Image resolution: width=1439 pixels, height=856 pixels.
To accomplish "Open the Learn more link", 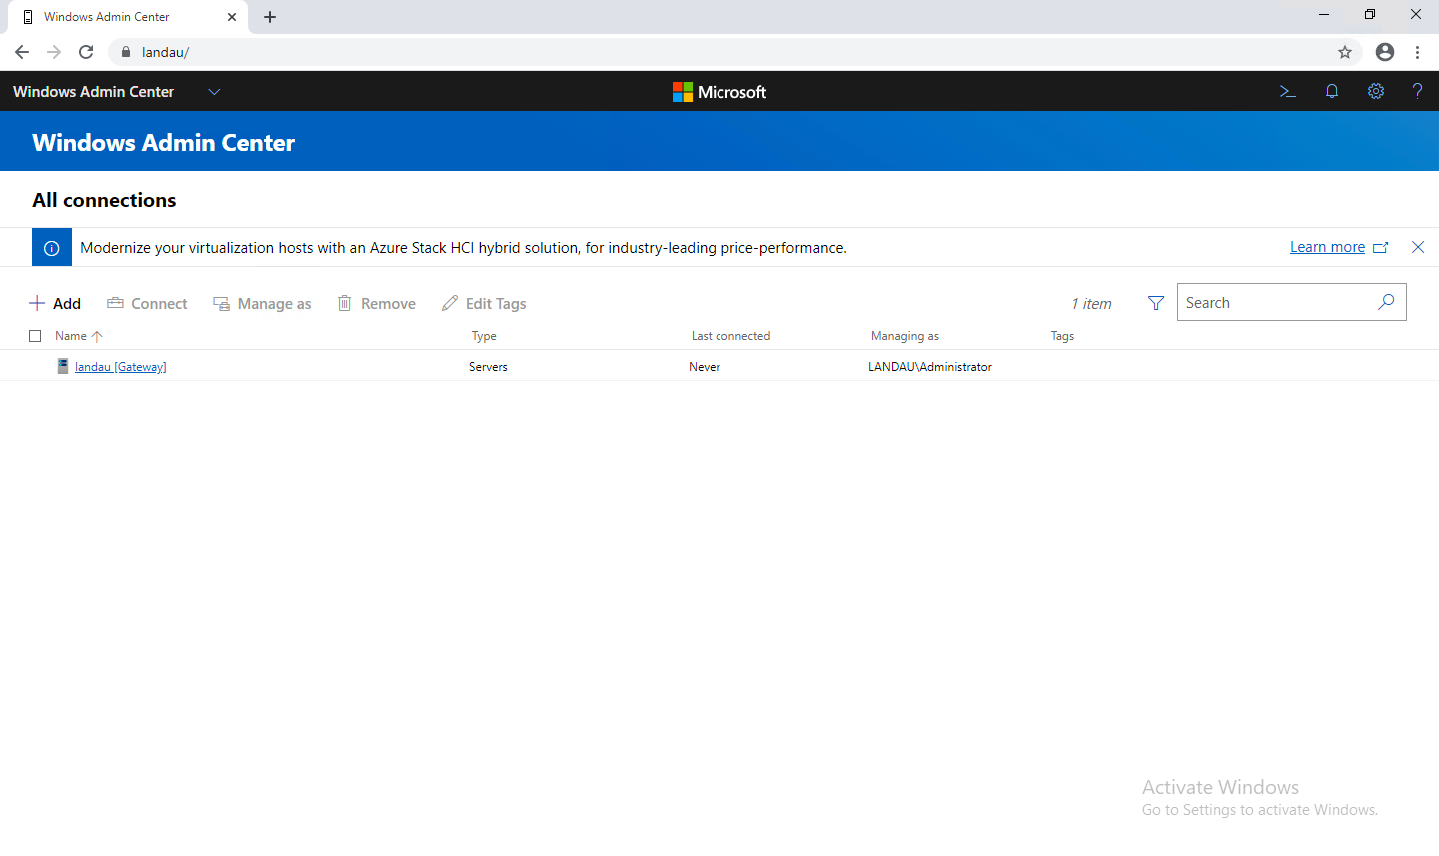I will [1327, 247].
